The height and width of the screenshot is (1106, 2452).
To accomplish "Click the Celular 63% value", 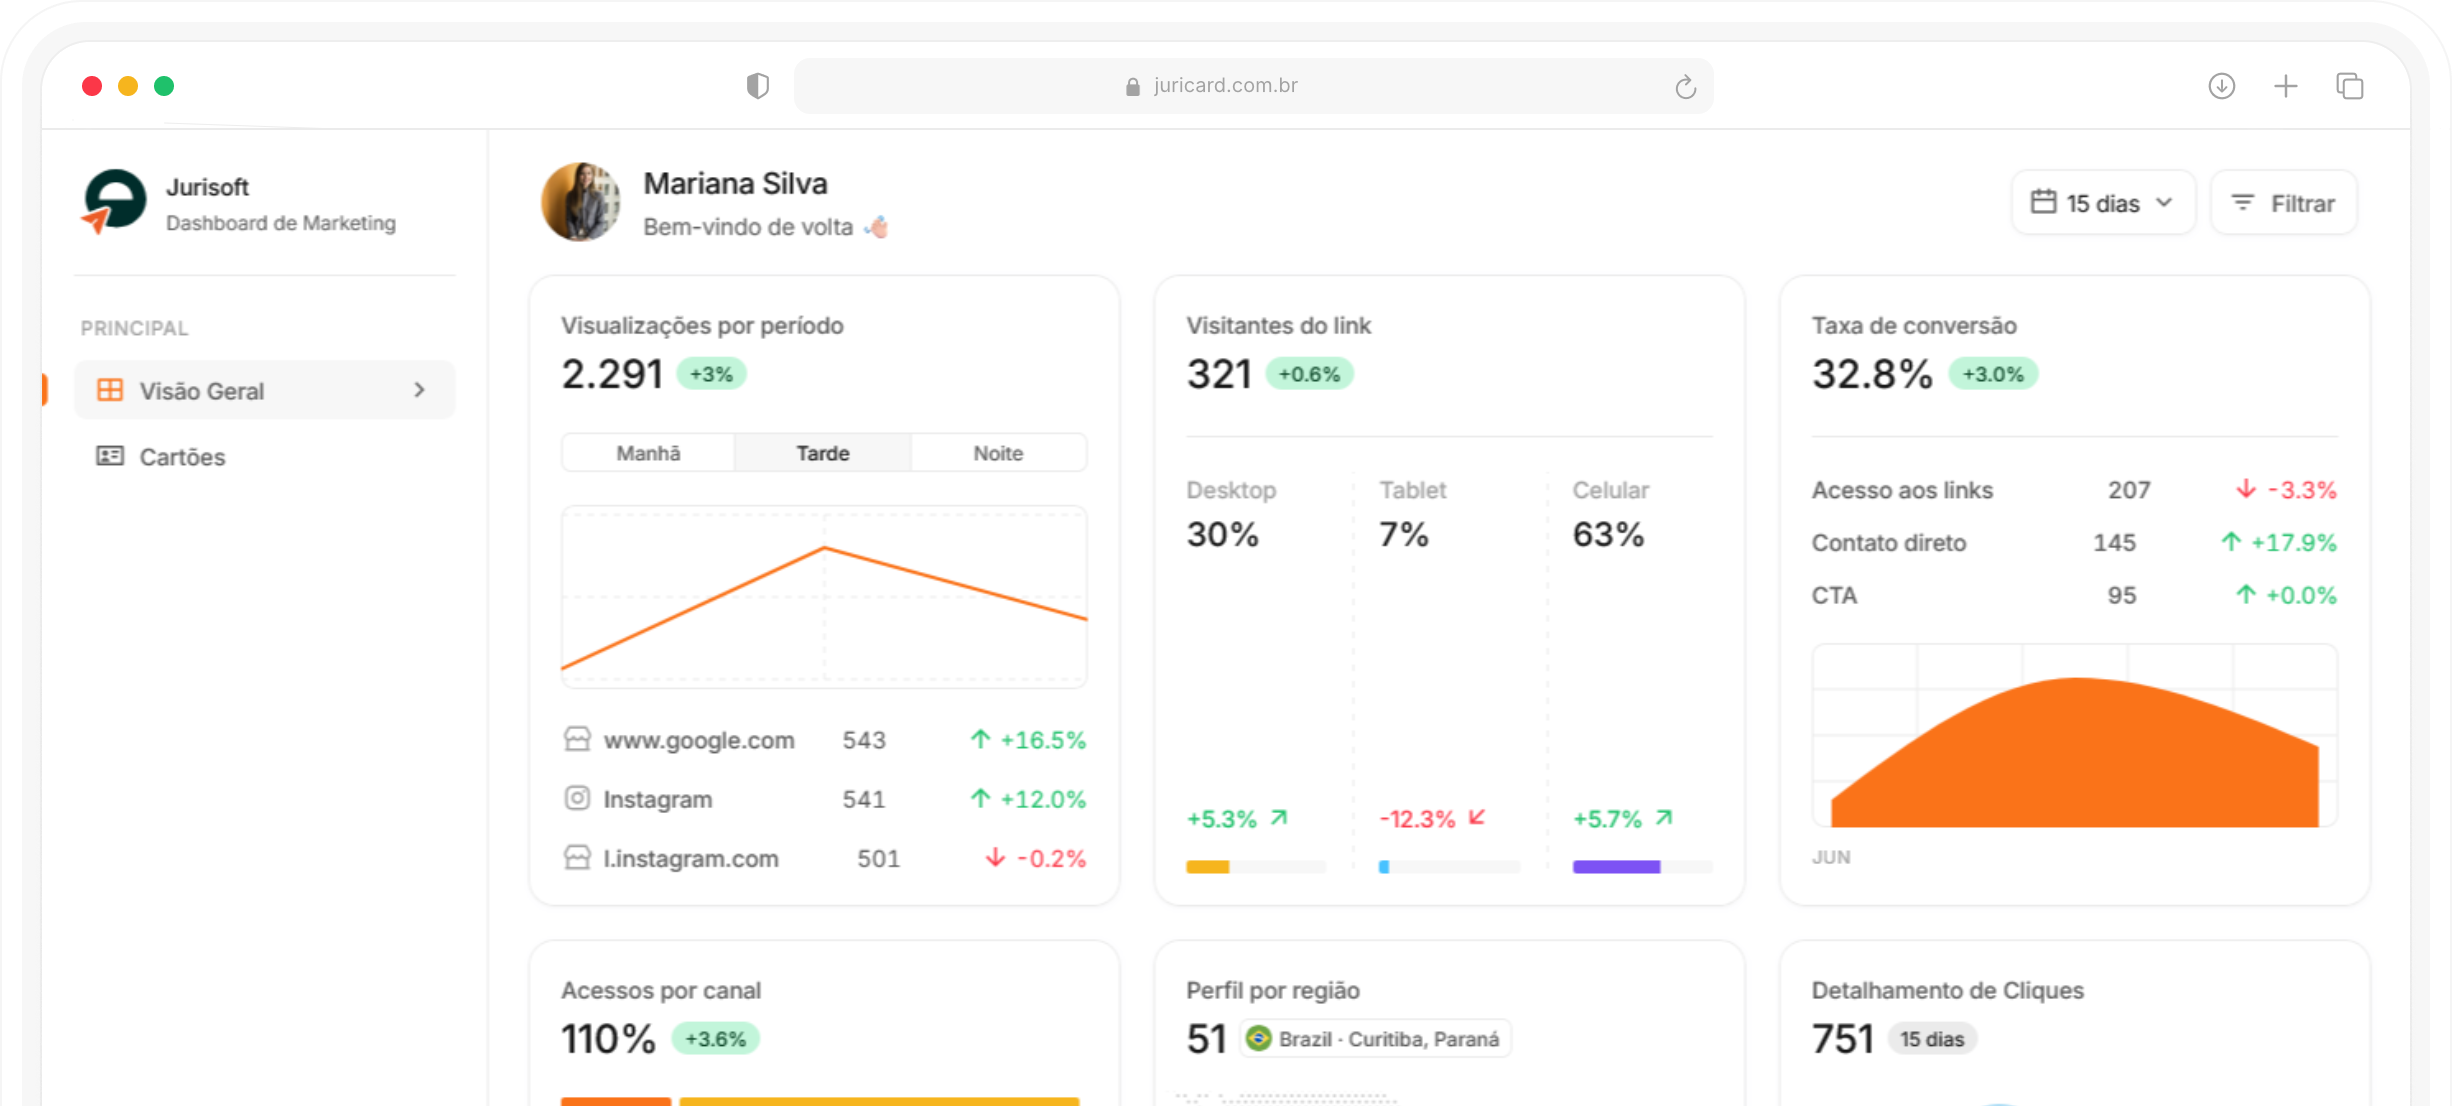I will click(1608, 534).
